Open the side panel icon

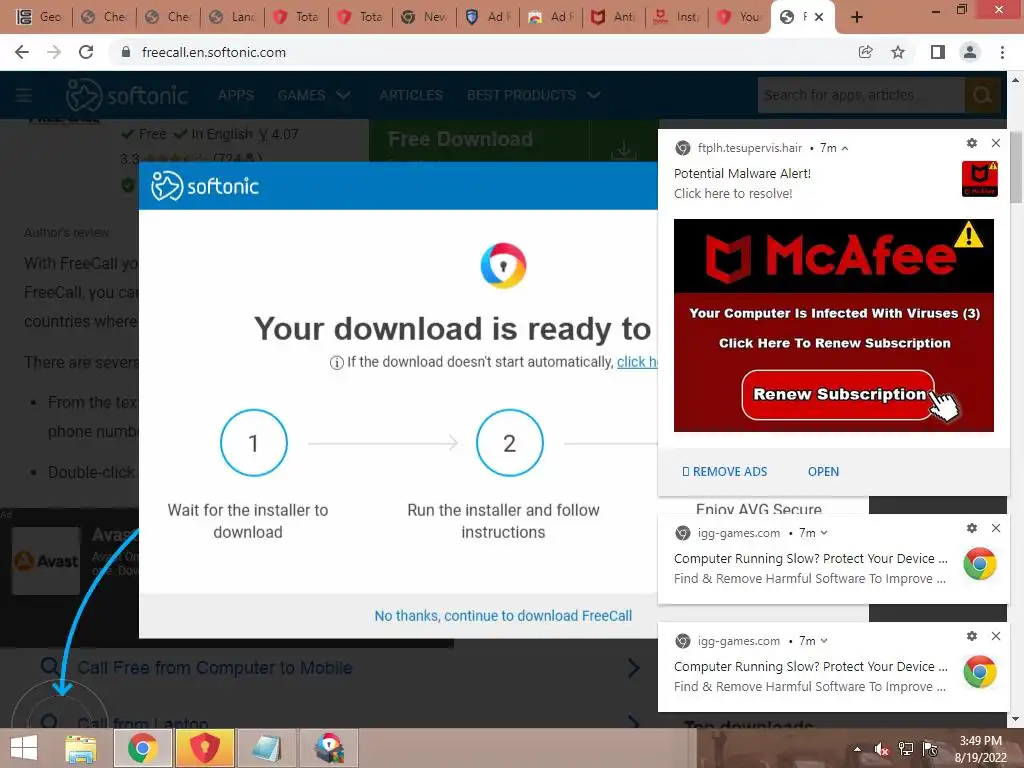click(938, 52)
